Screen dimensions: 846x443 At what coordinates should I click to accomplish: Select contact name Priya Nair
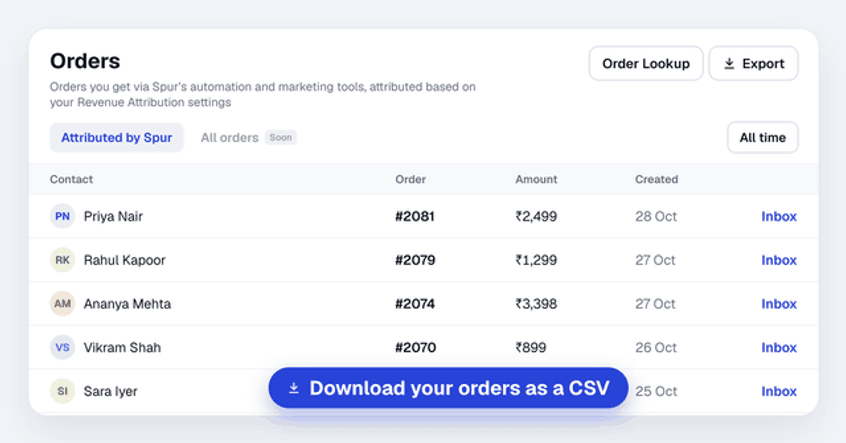coord(113,216)
